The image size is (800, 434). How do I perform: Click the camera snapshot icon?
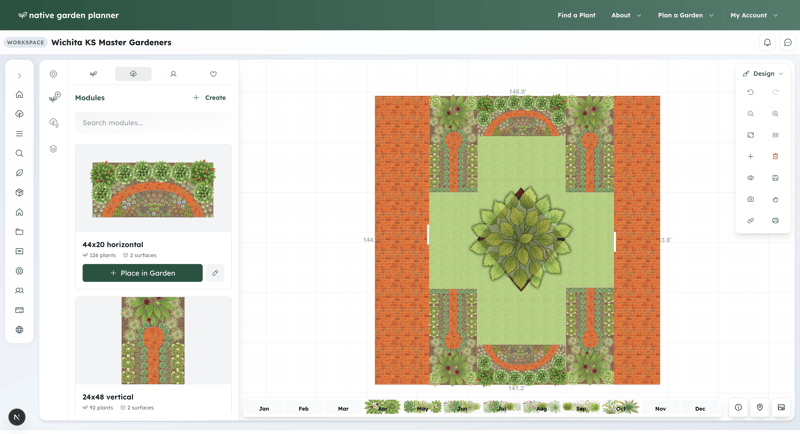(750, 199)
